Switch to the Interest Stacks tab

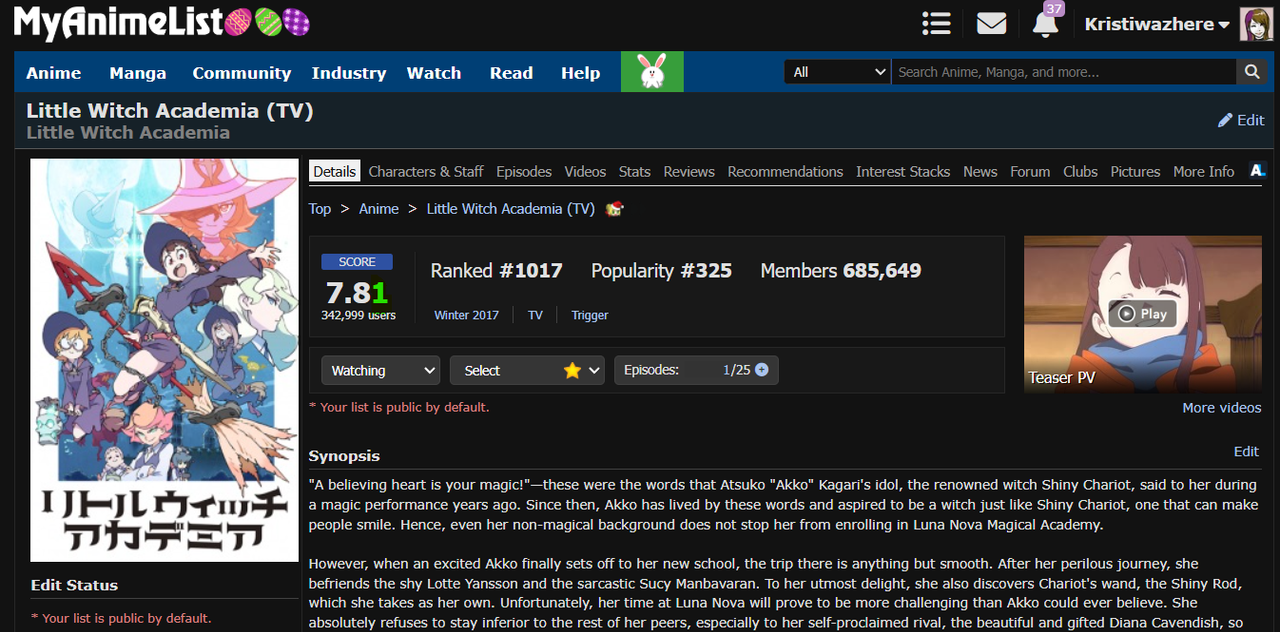pos(903,171)
